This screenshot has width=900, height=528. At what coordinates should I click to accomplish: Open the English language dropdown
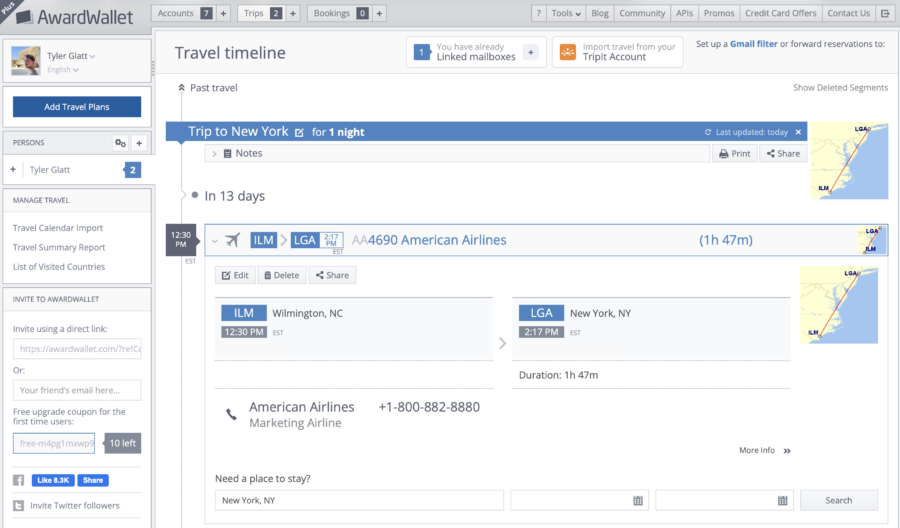pos(63,69)
